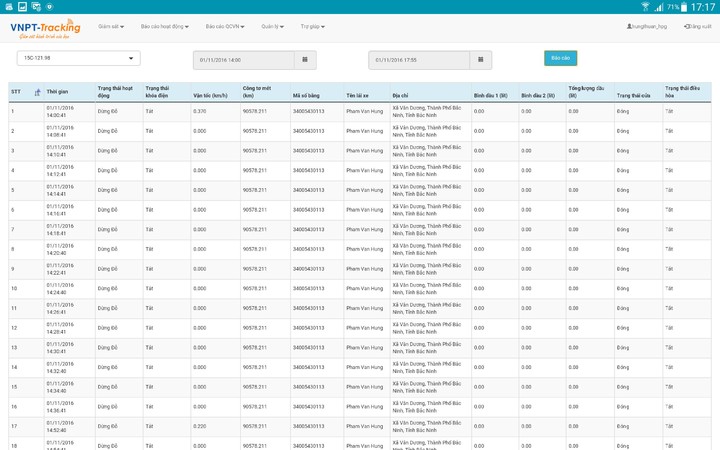The image size is (720, 450).
Task: Tap the shield notification icon in status bar
Action: (x=50, y=6)
